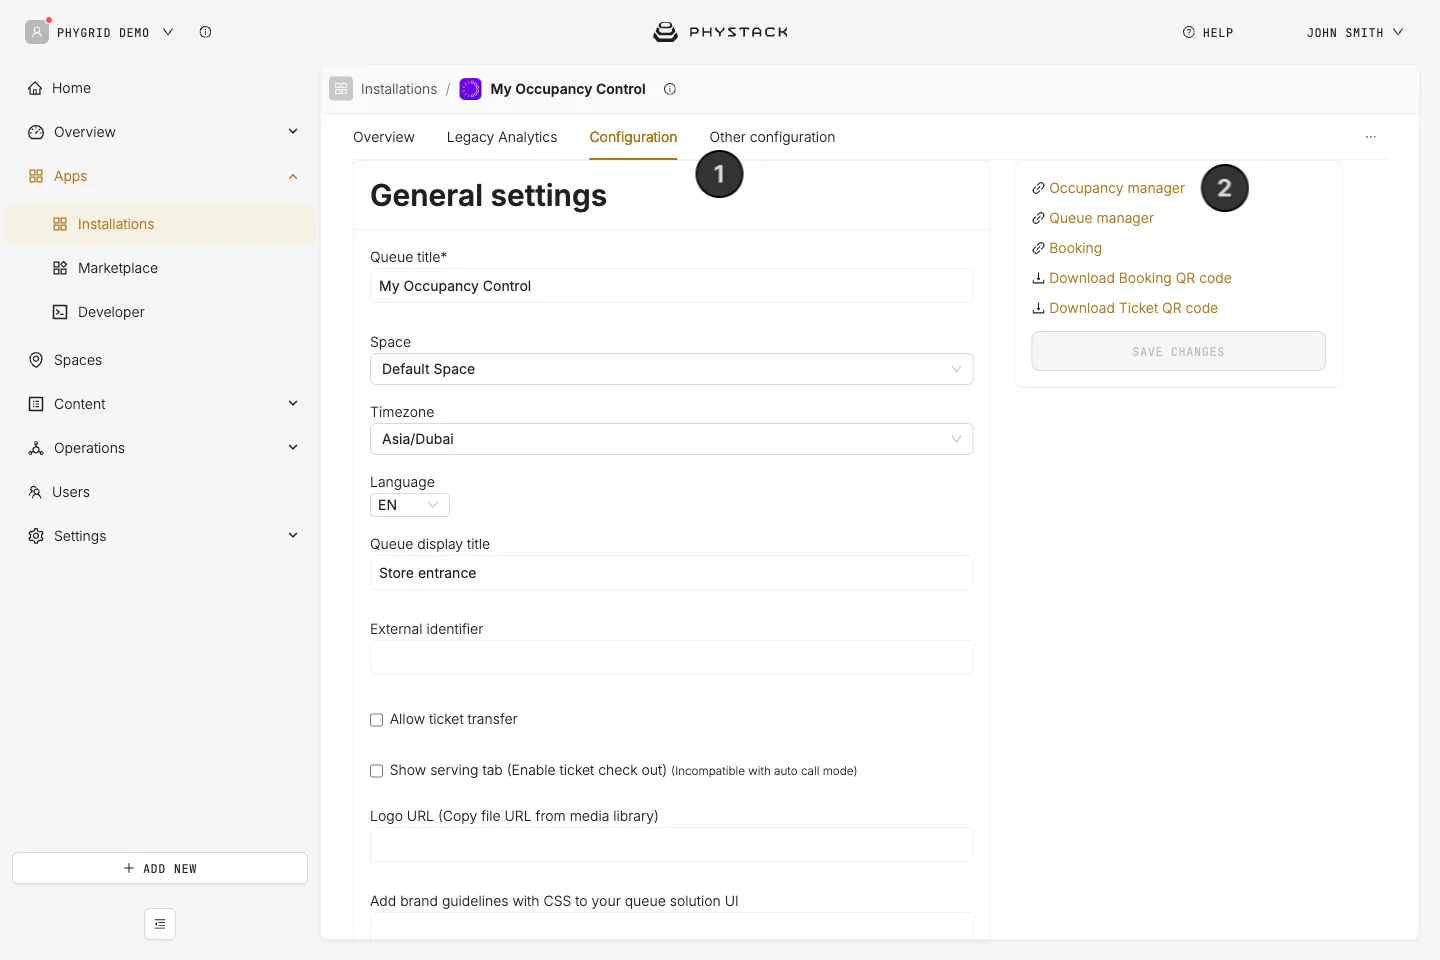Screen dimensions: 1440x960
Task: Click the purple My Occupancy Control app icon
Action: pyautogui.click(x=470, y=89)
